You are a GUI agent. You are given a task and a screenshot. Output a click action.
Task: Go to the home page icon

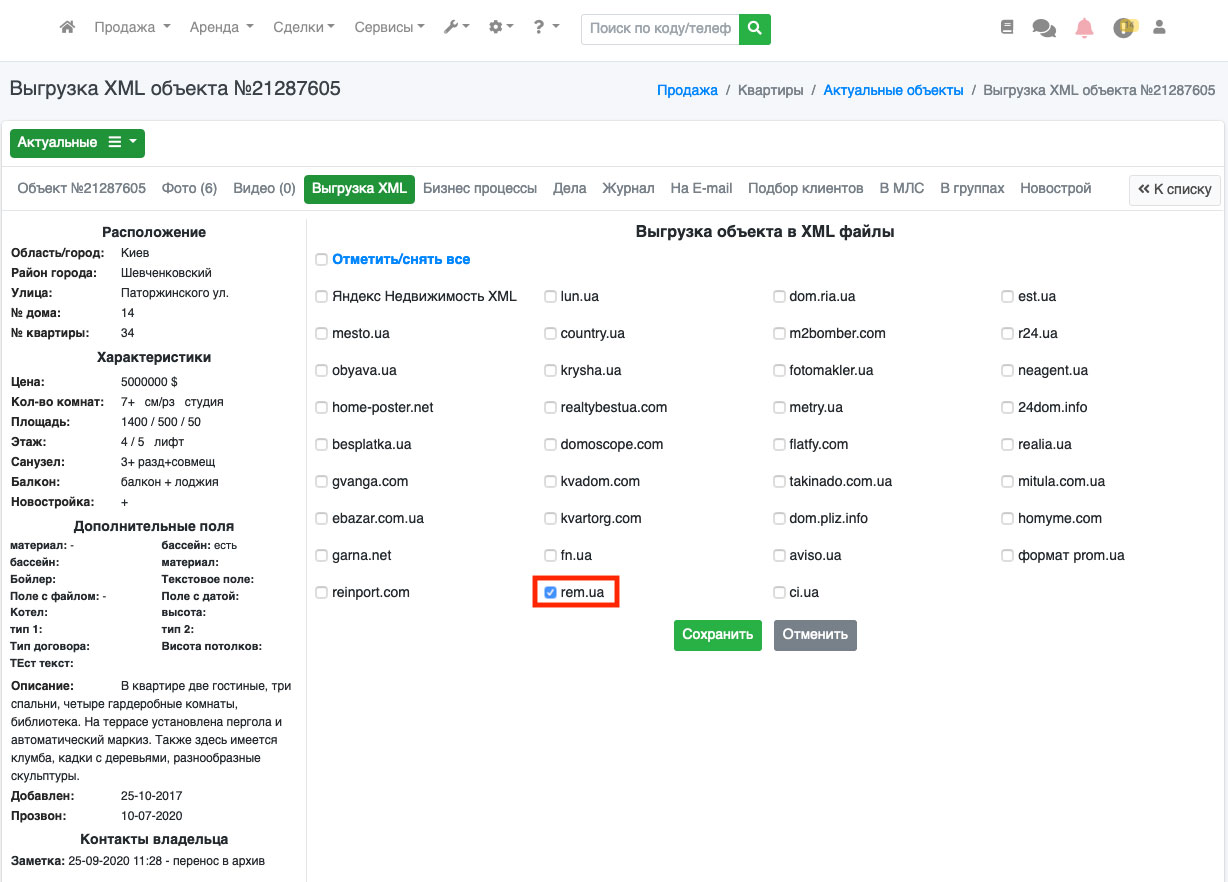68,28
